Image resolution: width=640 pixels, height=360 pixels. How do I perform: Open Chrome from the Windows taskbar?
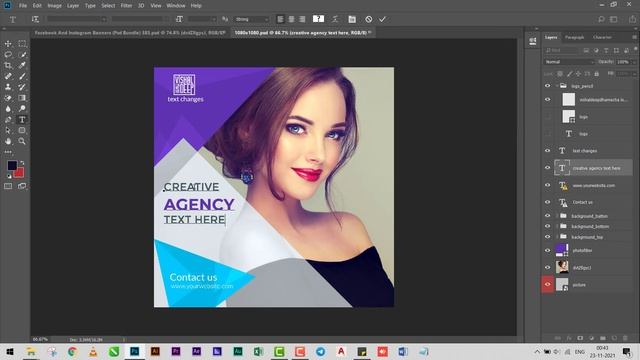click(x=72, y=351)
